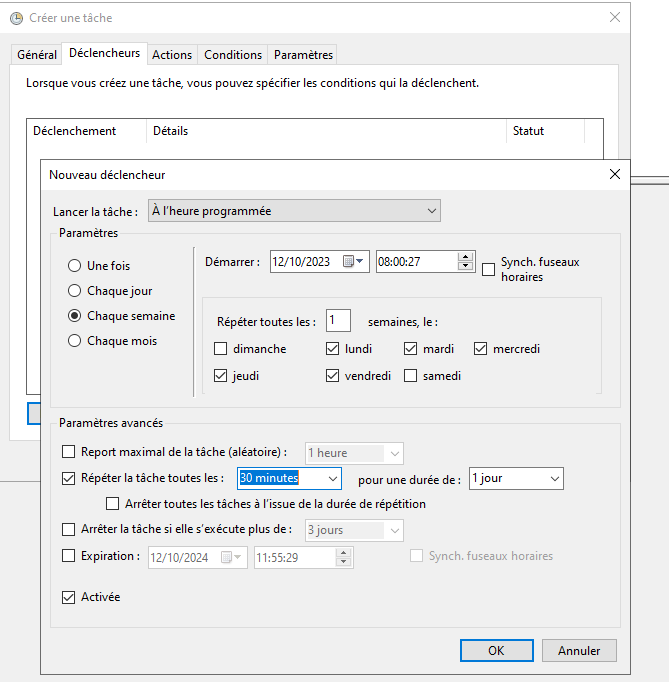Click the Statut column header
This screenshot has height=682, width=669.
[x=545, y=131]
